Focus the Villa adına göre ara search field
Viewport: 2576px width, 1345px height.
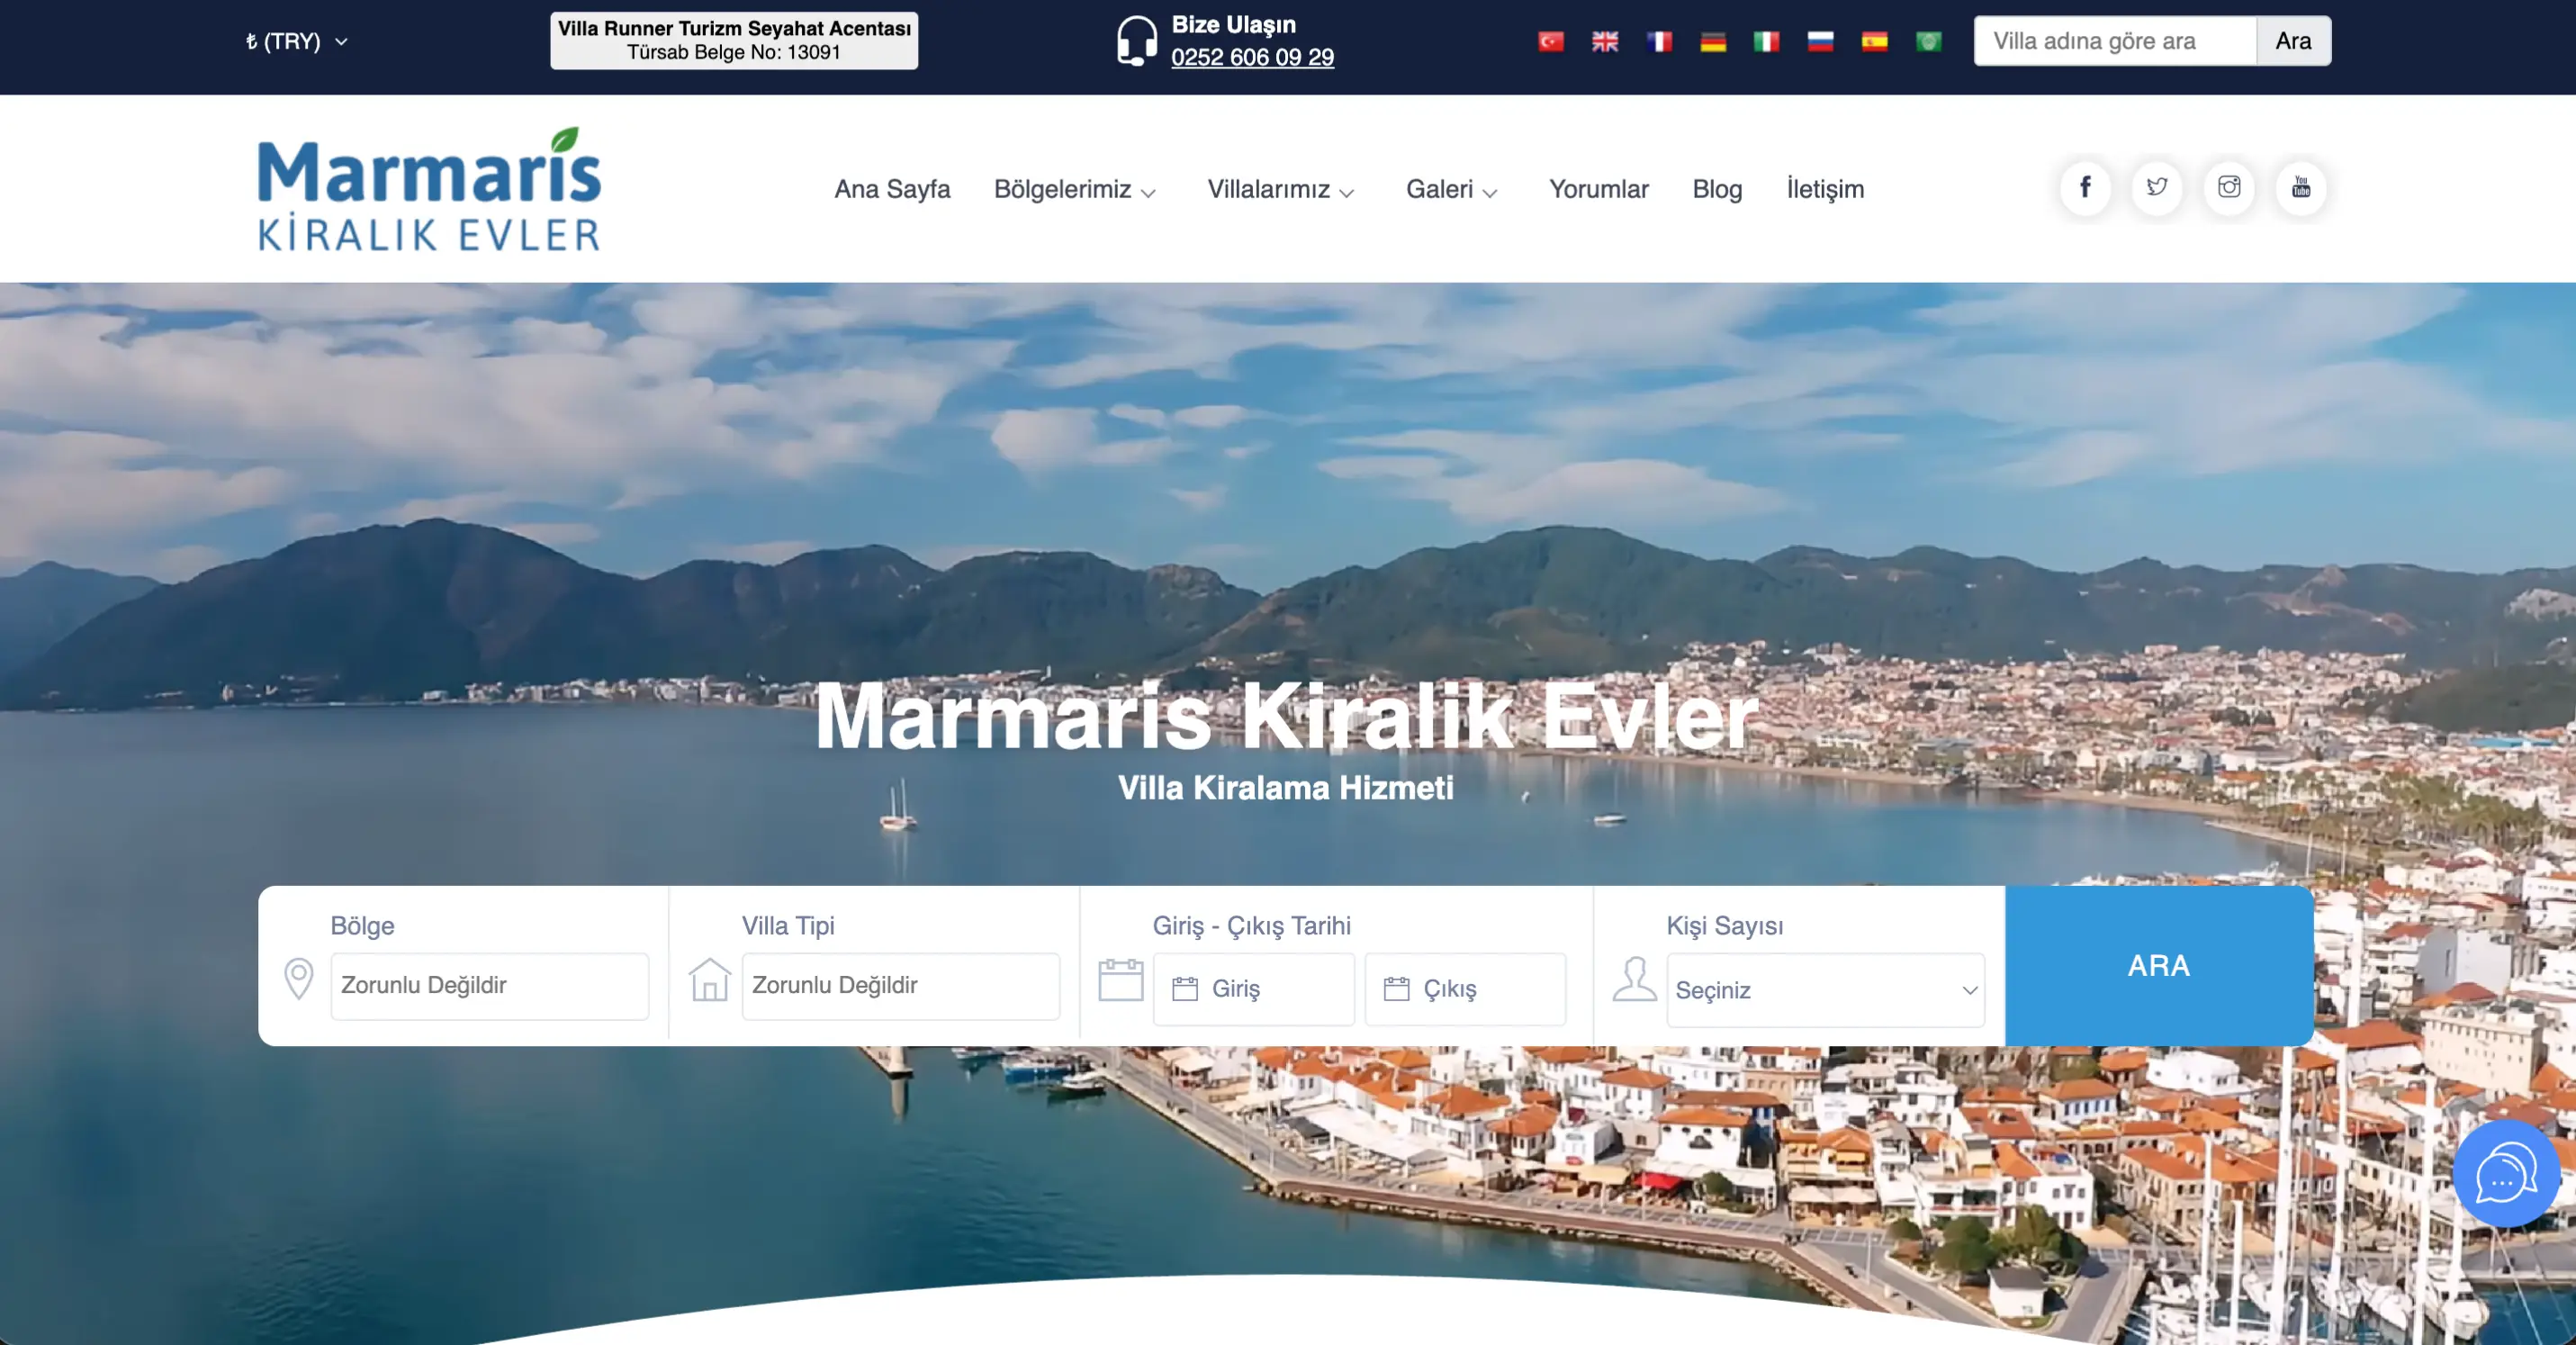point(2115,41)
